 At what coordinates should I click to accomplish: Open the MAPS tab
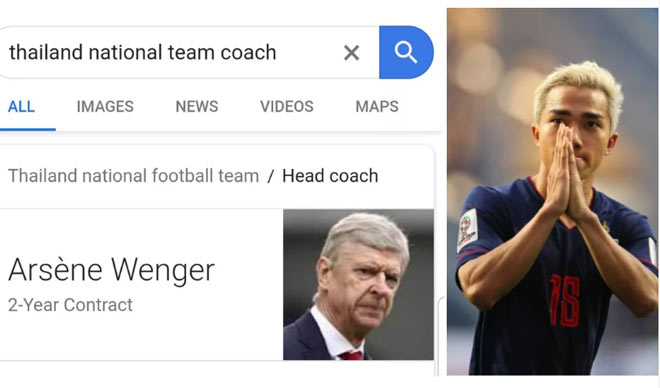[x=377, y=106]
